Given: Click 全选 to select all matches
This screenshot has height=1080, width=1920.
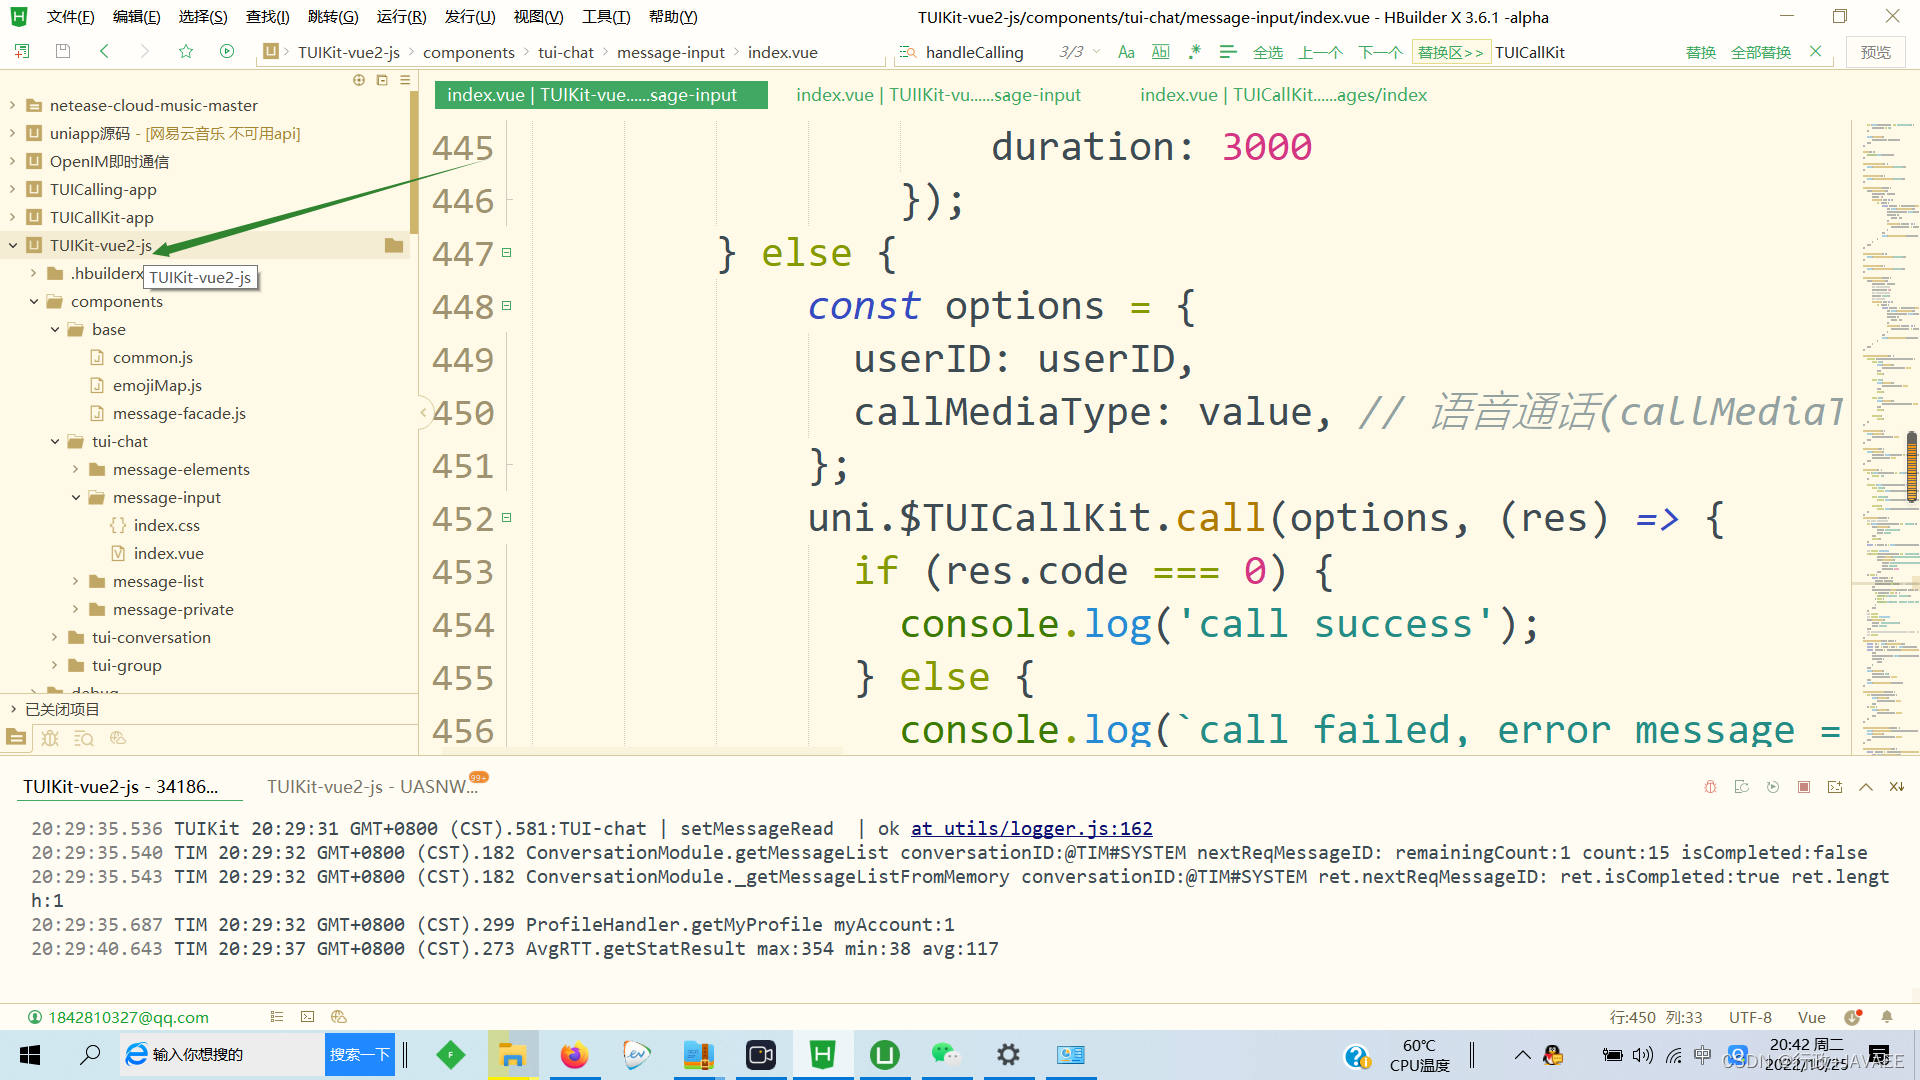Looking at the screenshot, I should [x=1268, y=52].
